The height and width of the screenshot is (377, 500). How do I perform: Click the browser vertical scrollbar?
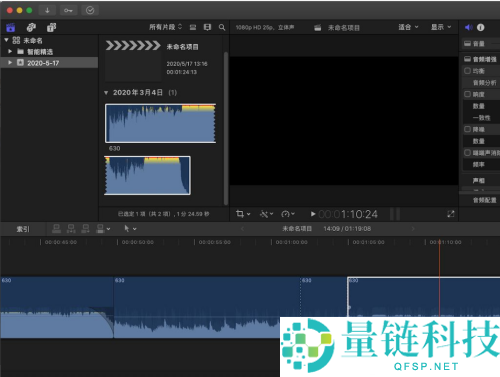pos(226,128)
